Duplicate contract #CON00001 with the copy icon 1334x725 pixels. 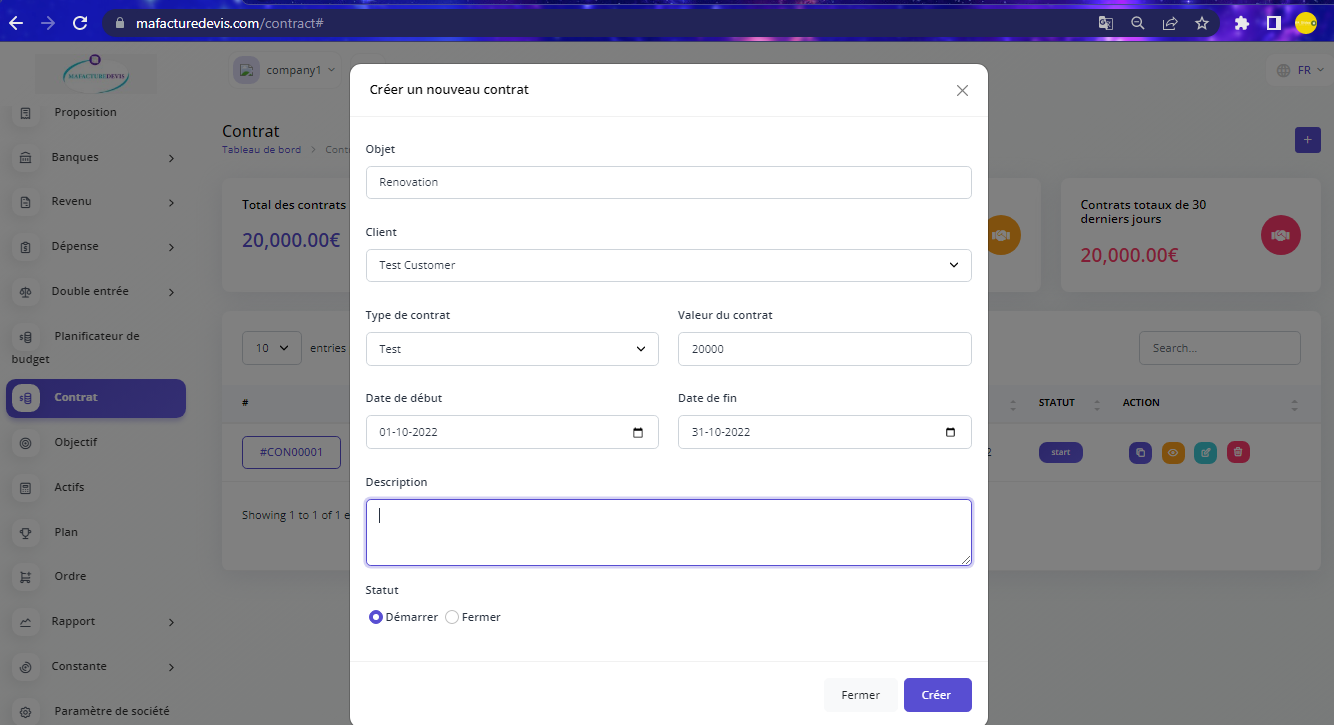tap(1140, 453)
